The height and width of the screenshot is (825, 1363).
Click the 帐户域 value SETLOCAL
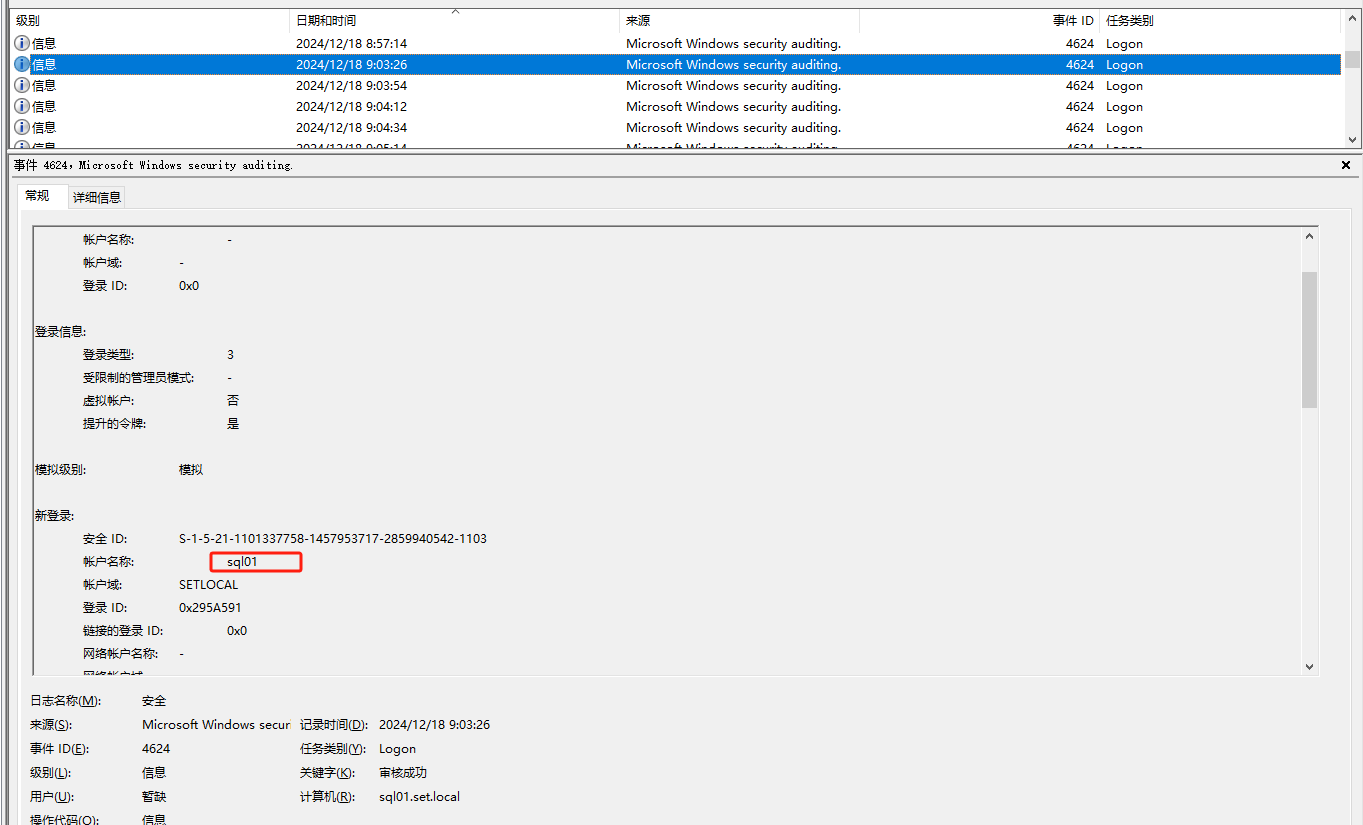(x=209, y=584)
